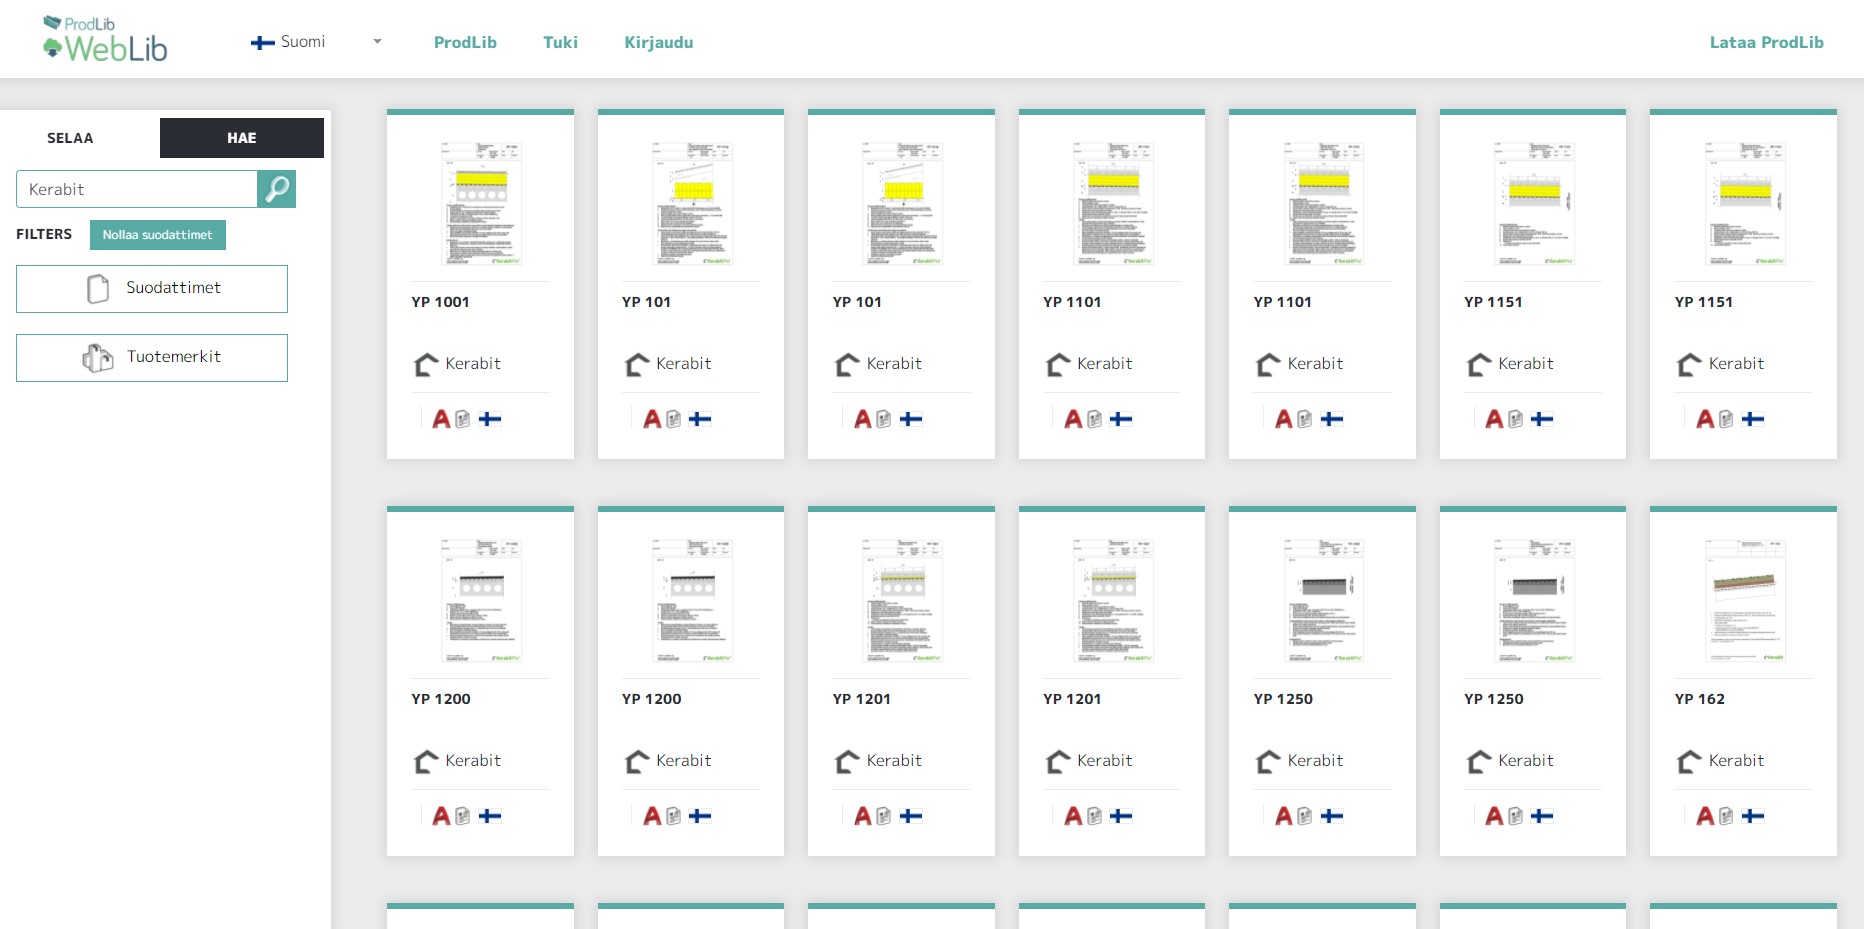Reset filters with Nollaa suodattimet

pos(158,235)
